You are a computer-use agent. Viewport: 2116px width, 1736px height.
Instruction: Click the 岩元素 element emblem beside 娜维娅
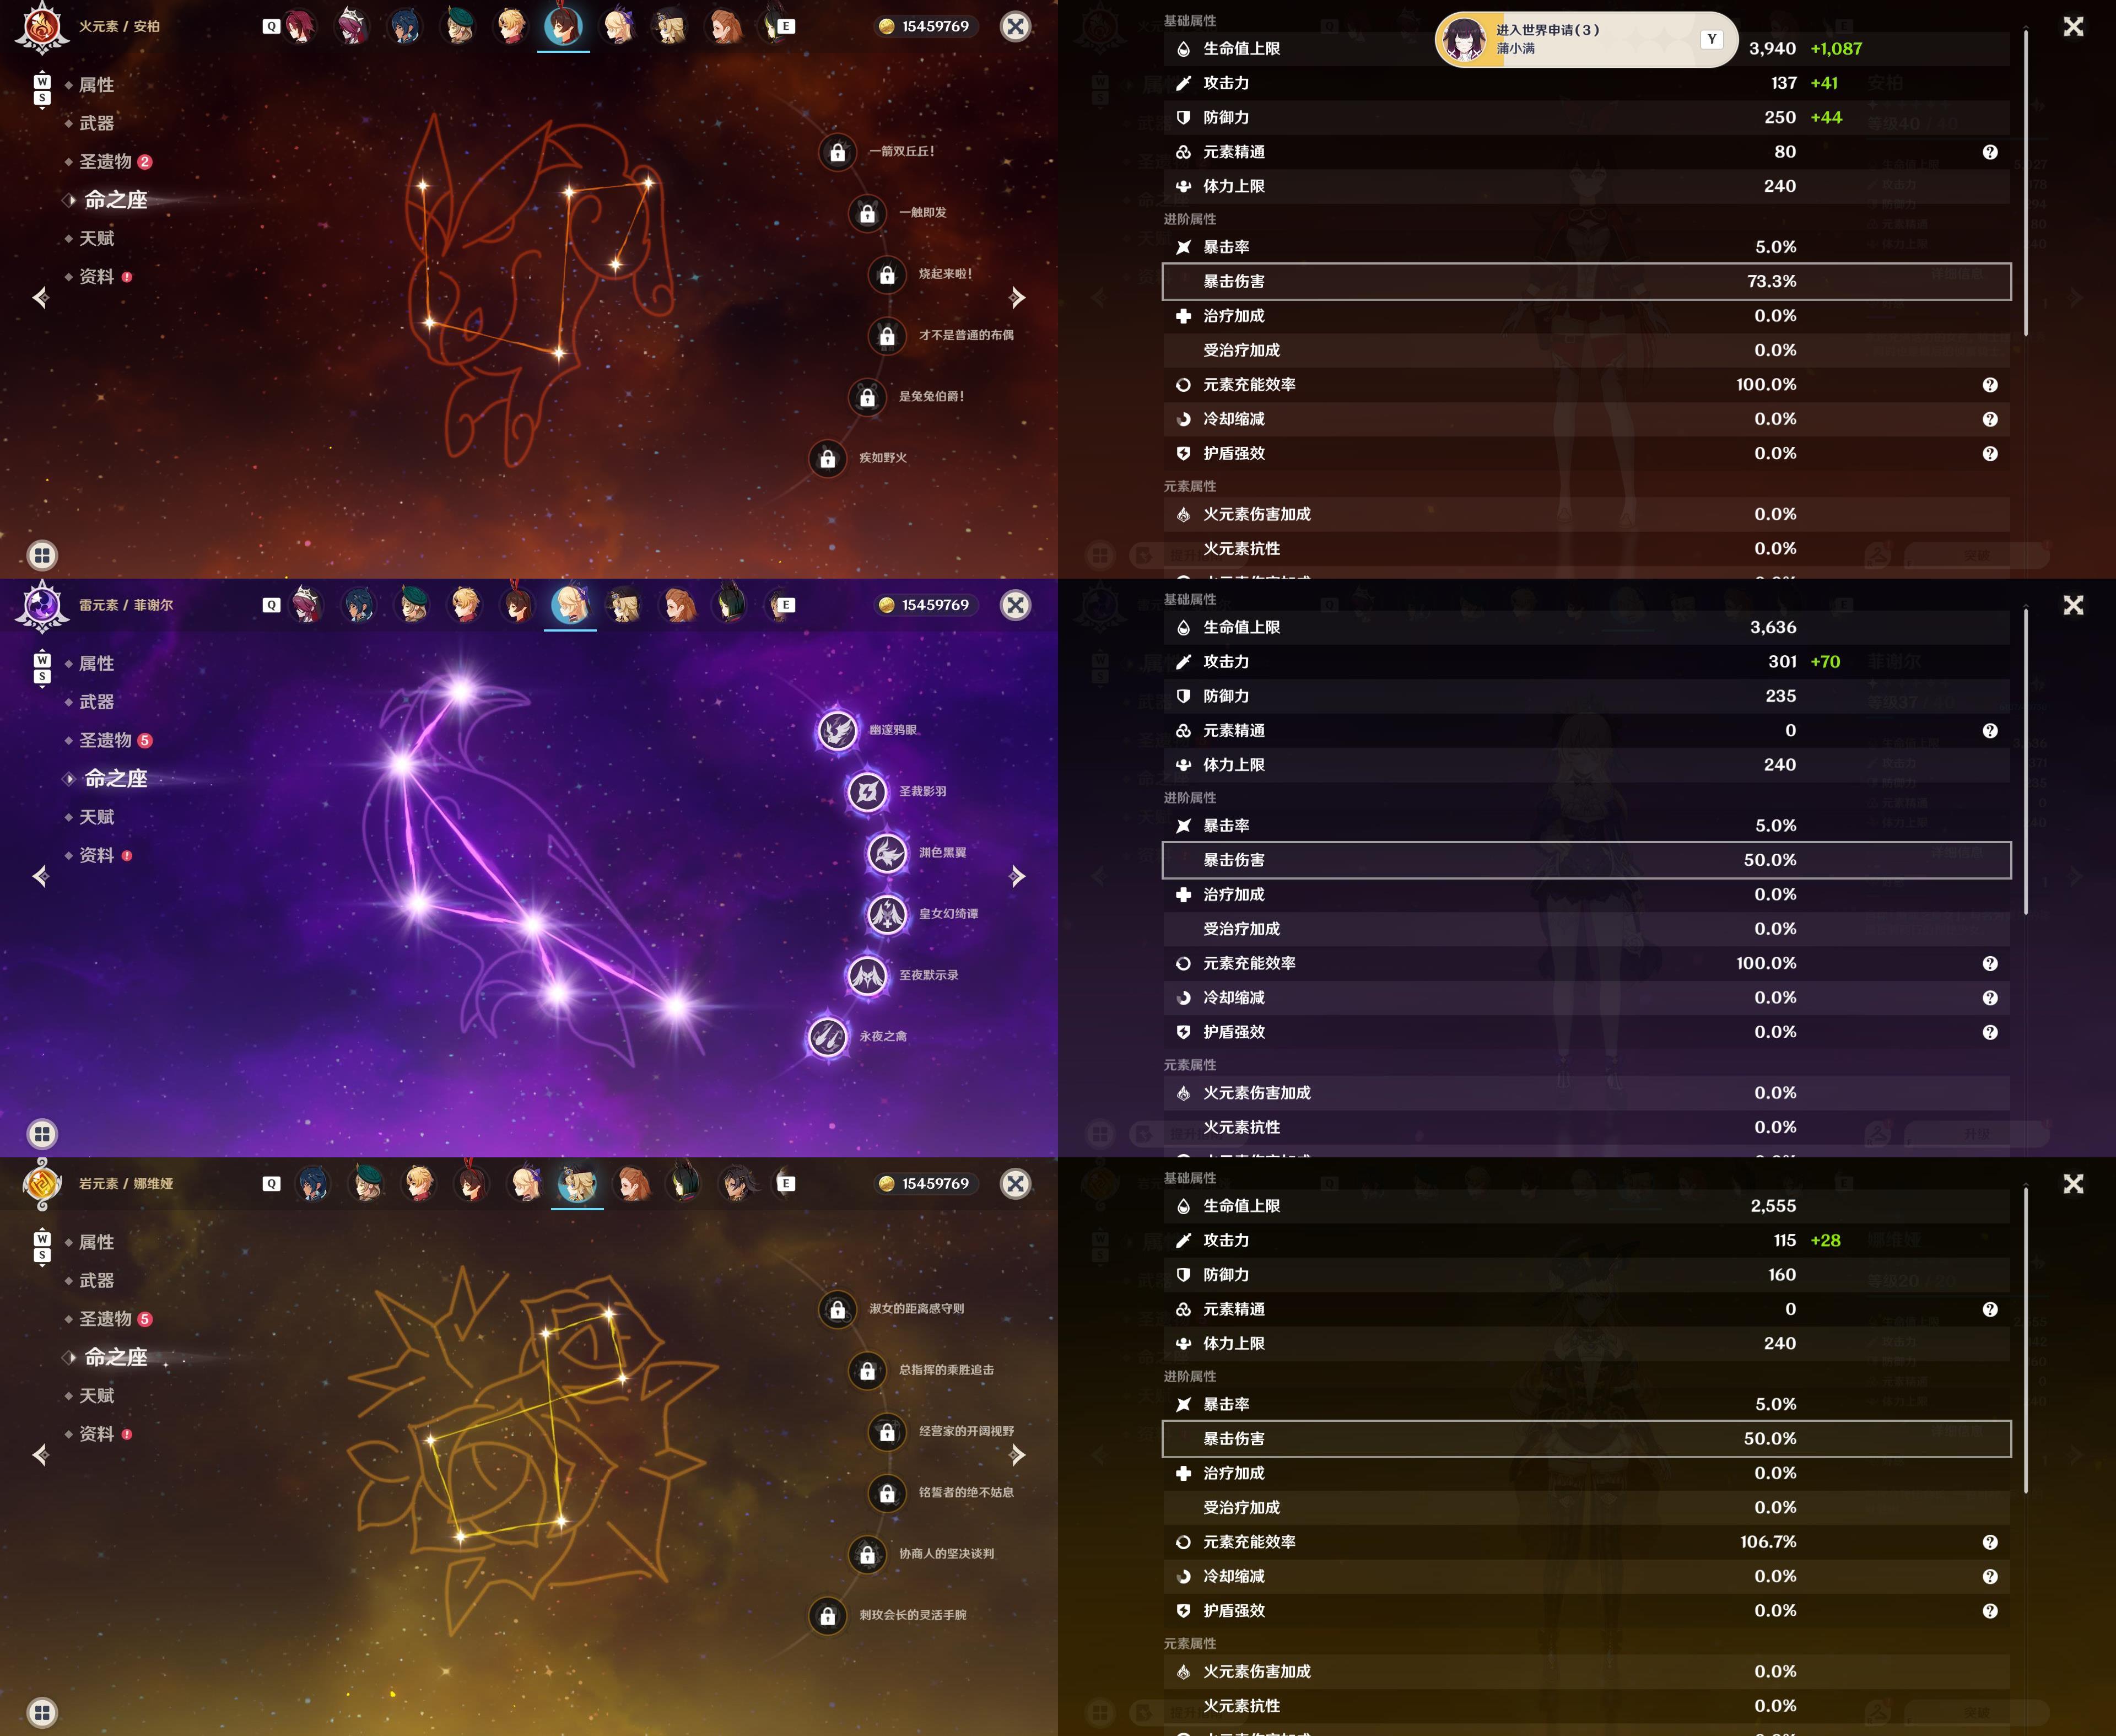(42, 1184)
